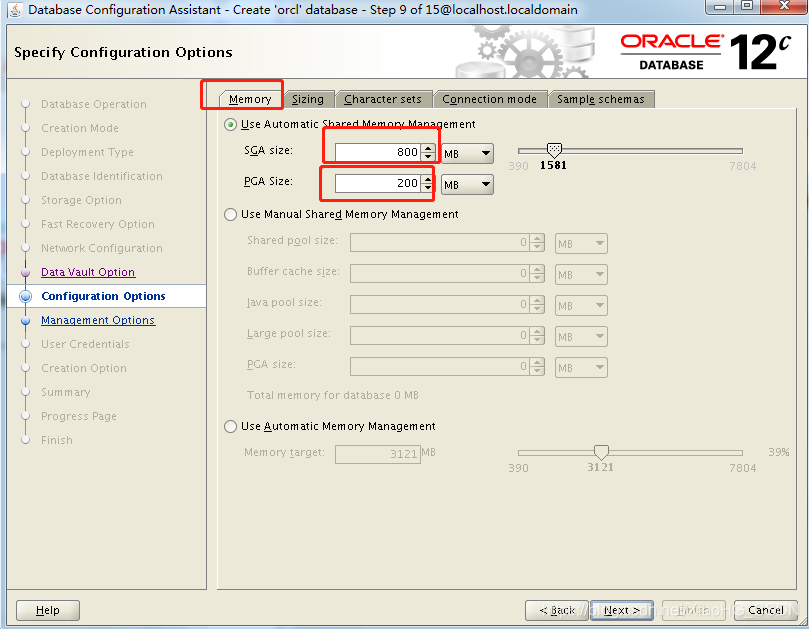This screenshot has height=629, width=809.
Task: Click Fast Recovery Option step
Action: [98, 224]
